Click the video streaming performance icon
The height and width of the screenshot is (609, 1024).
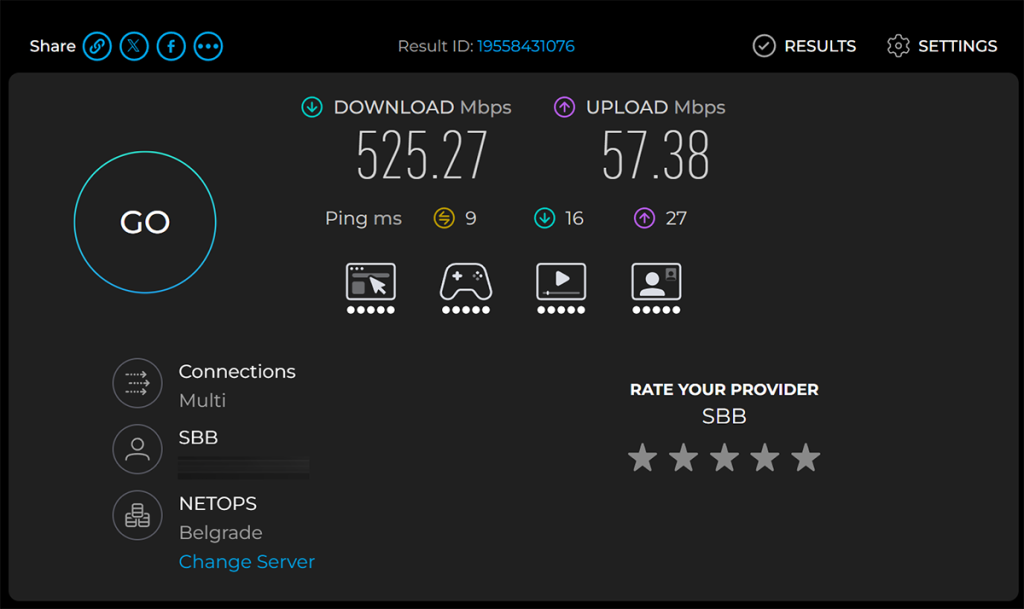(x=561, y=288)
